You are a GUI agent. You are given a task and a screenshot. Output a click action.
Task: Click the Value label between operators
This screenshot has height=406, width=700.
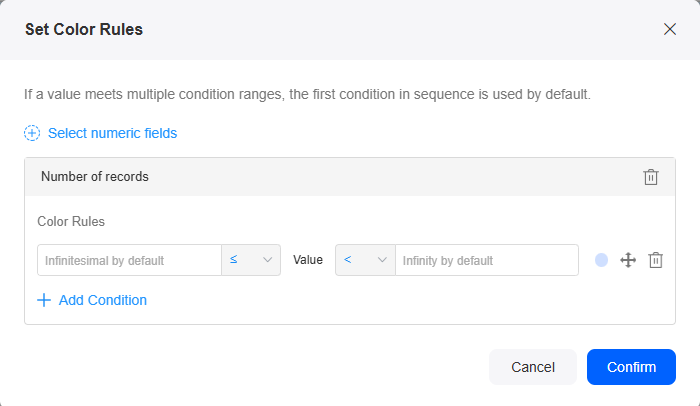[x=308, y=260]
